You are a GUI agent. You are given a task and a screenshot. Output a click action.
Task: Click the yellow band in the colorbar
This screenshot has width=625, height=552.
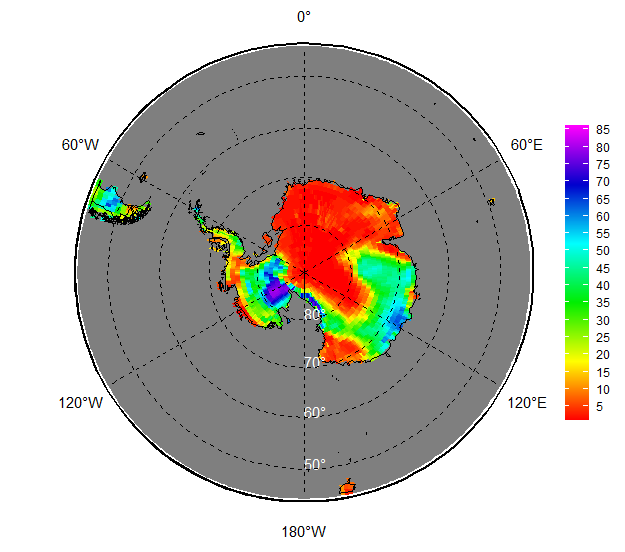(577, 357)
